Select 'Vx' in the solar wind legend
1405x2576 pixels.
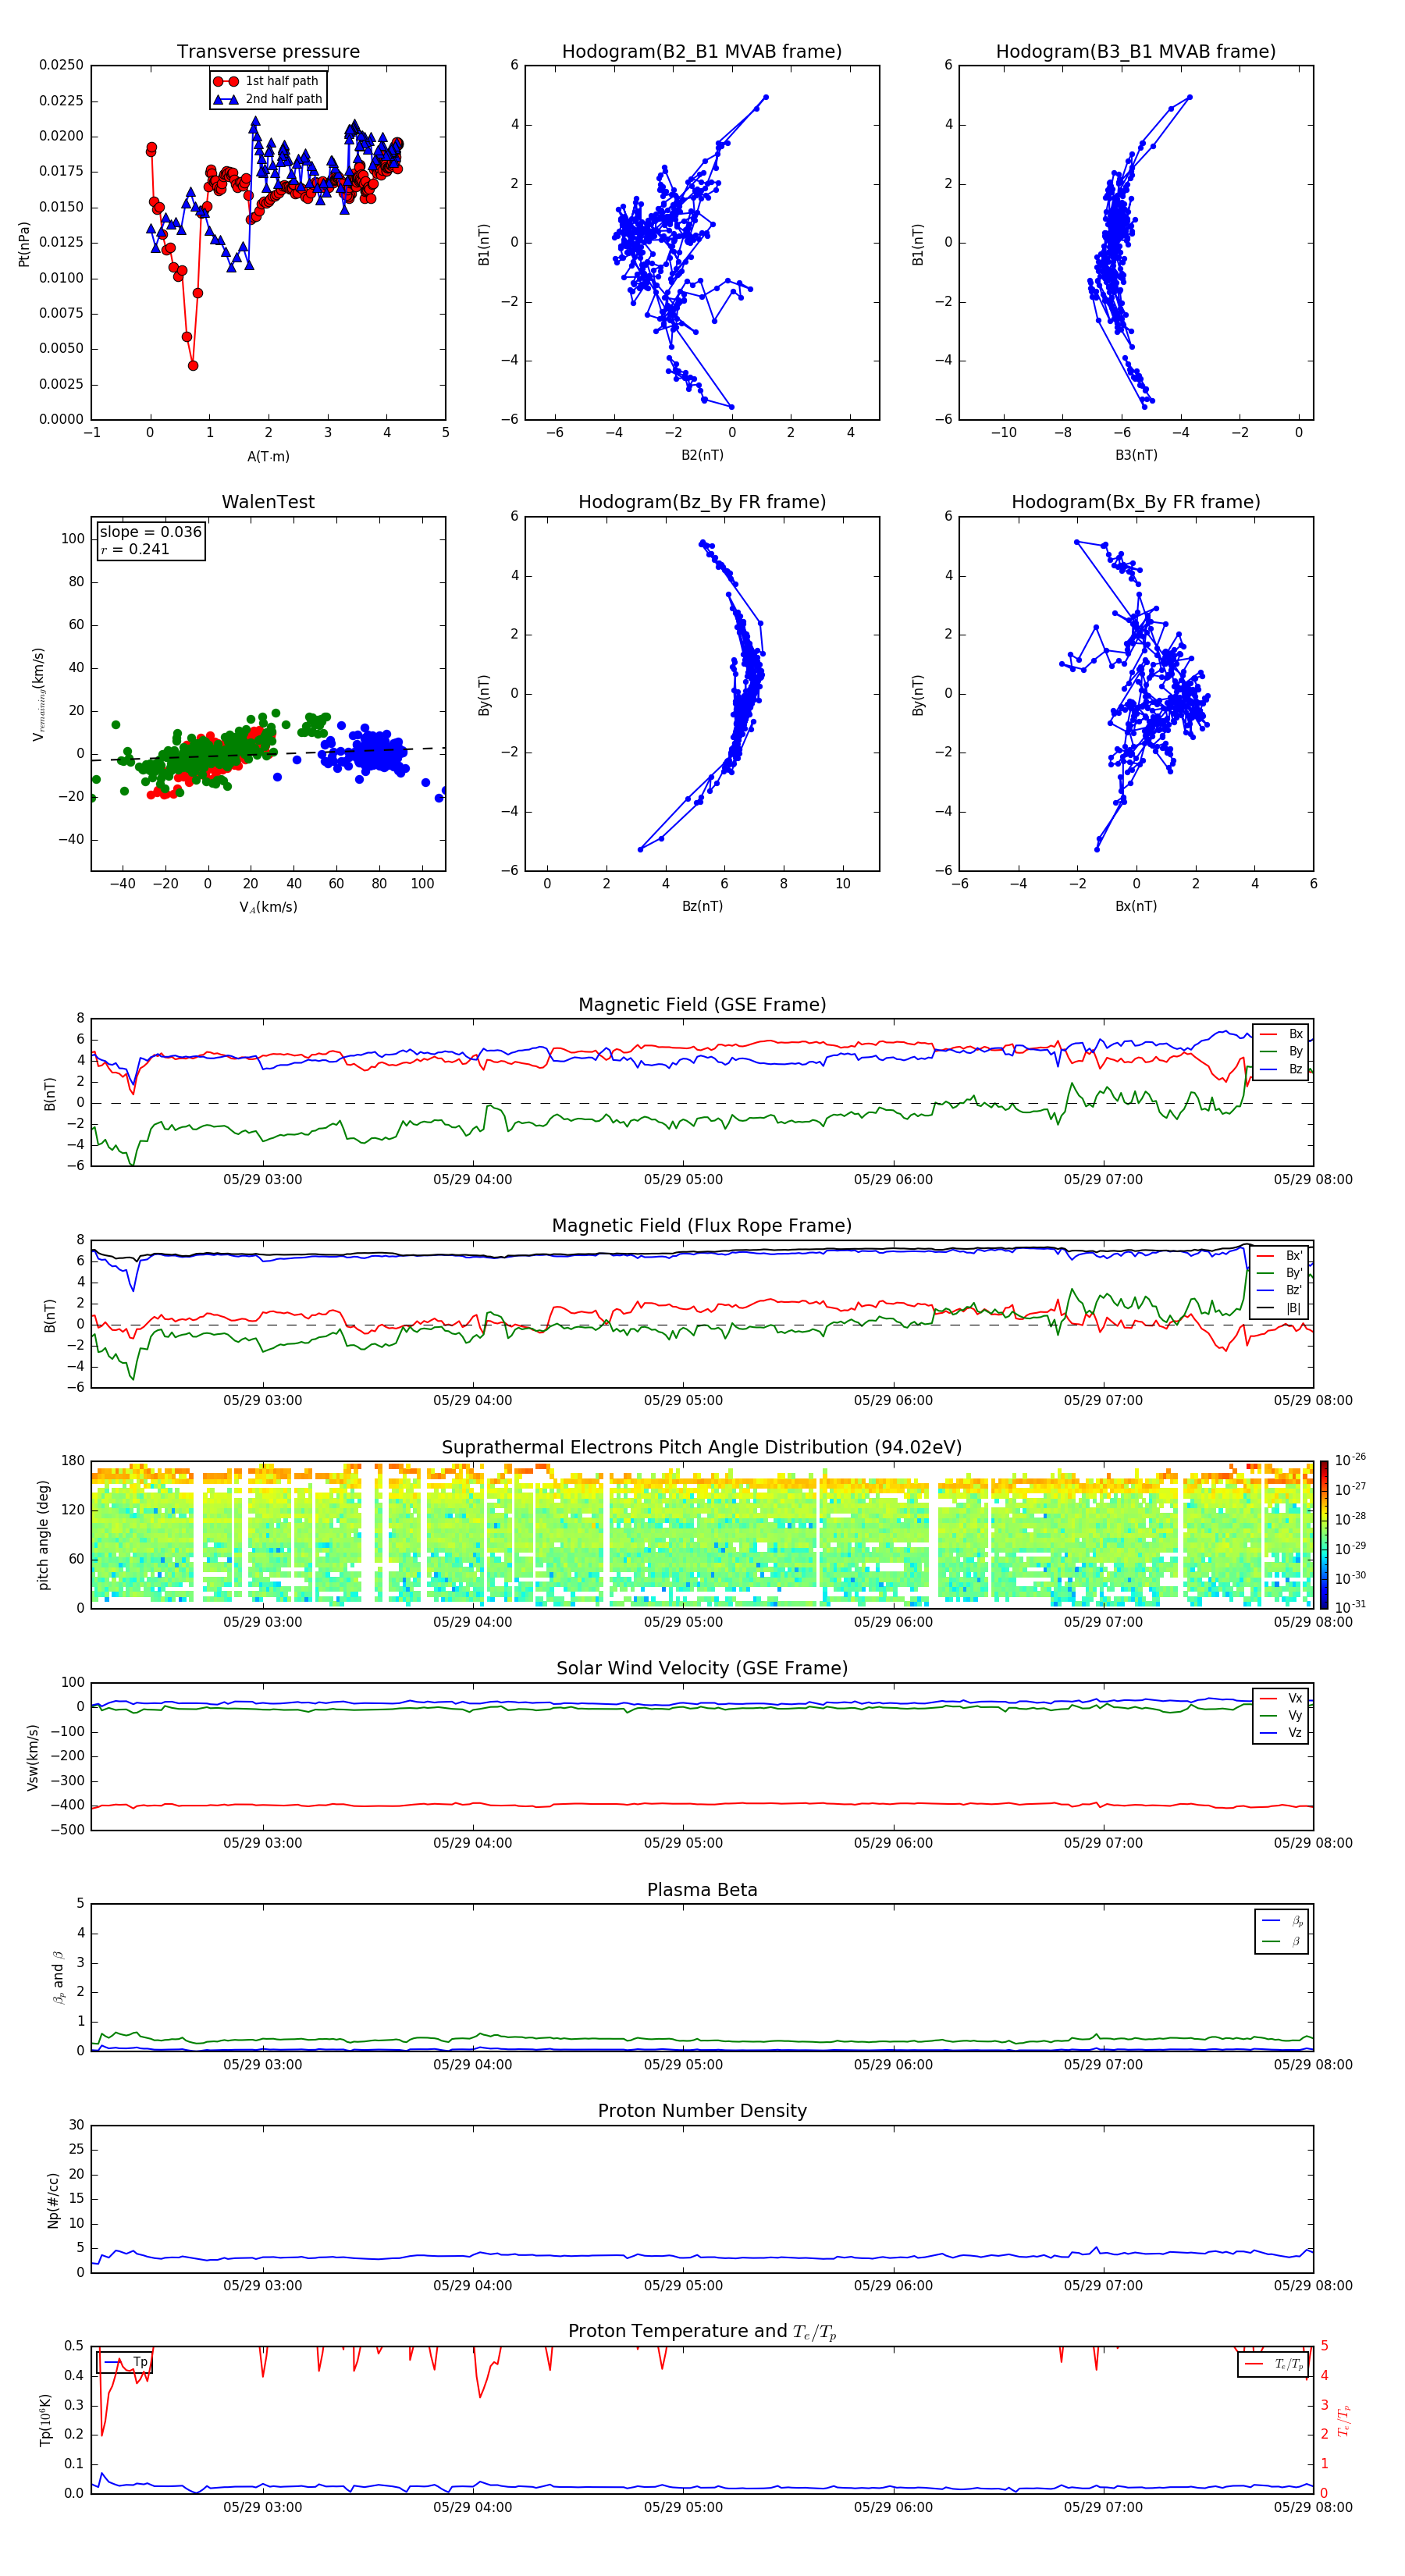point(1281,1698)
